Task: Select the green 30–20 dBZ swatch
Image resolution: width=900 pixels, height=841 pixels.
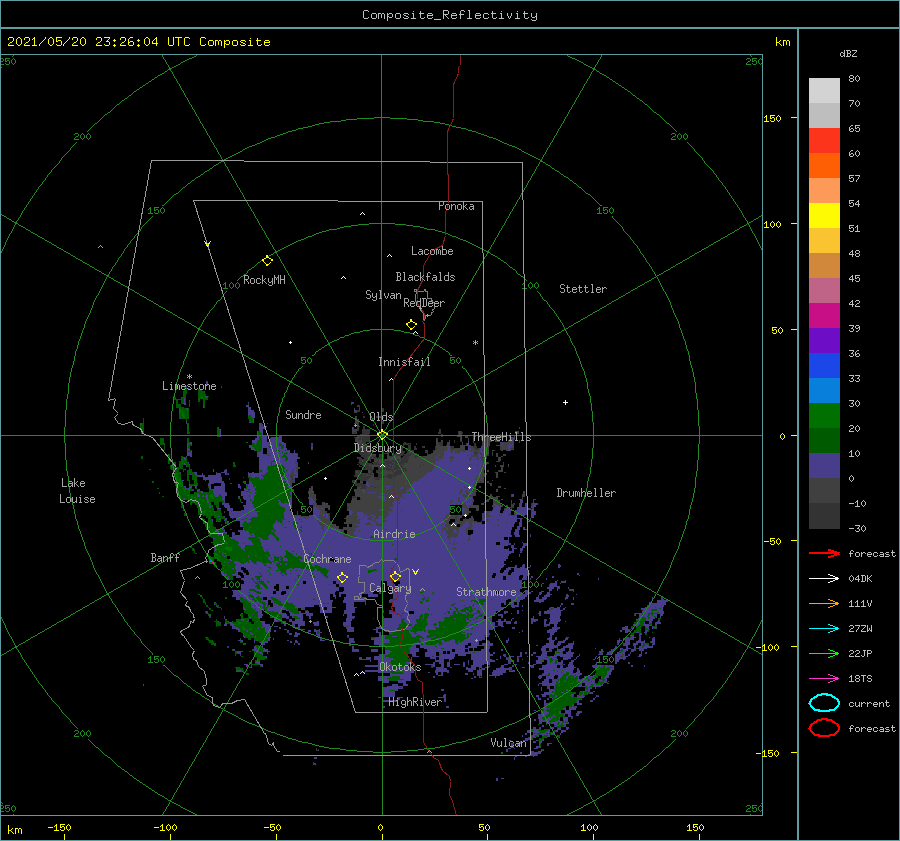Action: click(x=824, y=416)
